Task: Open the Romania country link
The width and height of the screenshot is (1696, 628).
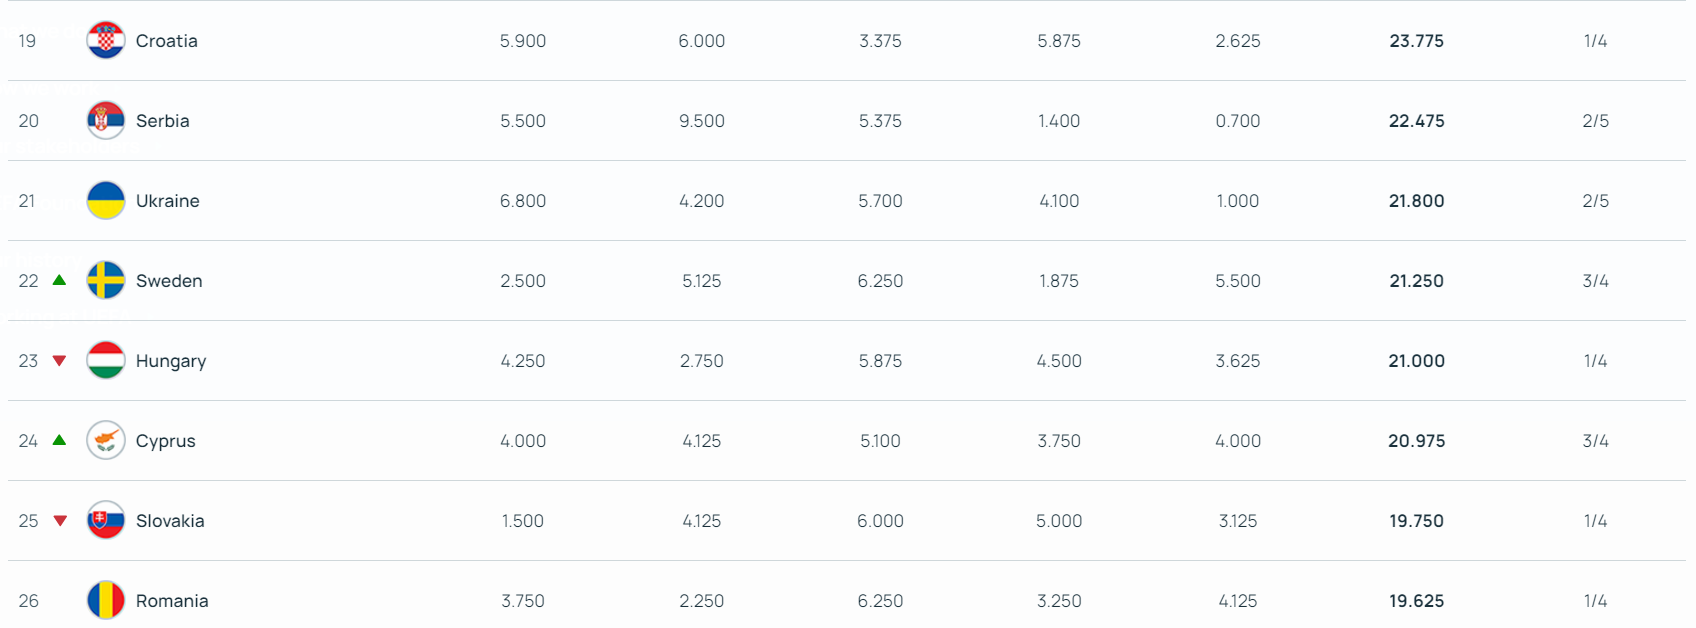Action: pyautogui.click(x=172, y=601)
